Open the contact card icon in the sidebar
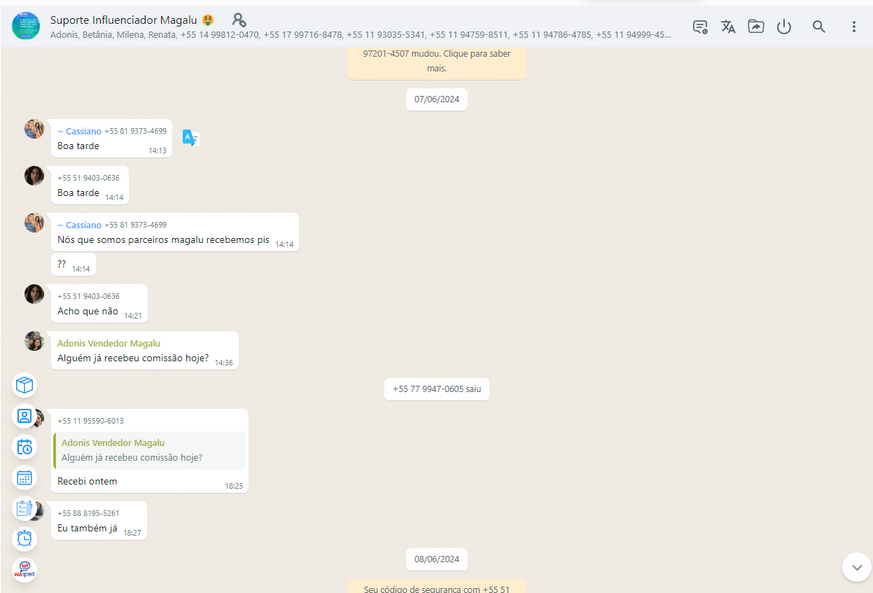Image resolution: width=873 pixels, height=593 pixels. pos(24,416)
